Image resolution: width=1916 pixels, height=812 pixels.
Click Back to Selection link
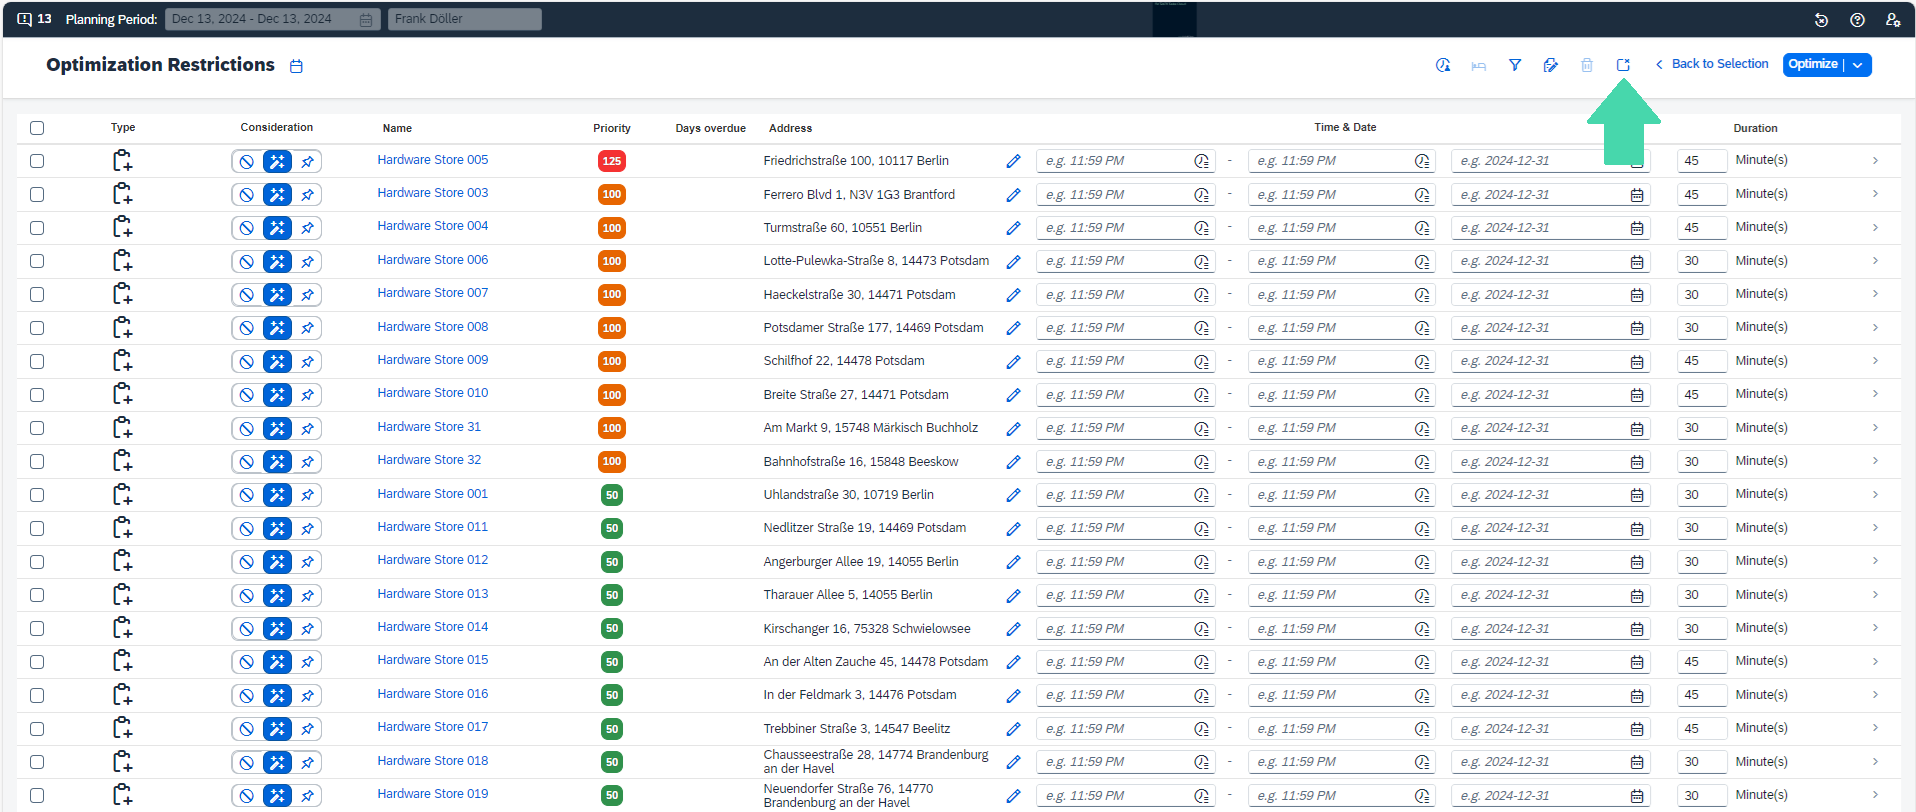[1712, 64]
